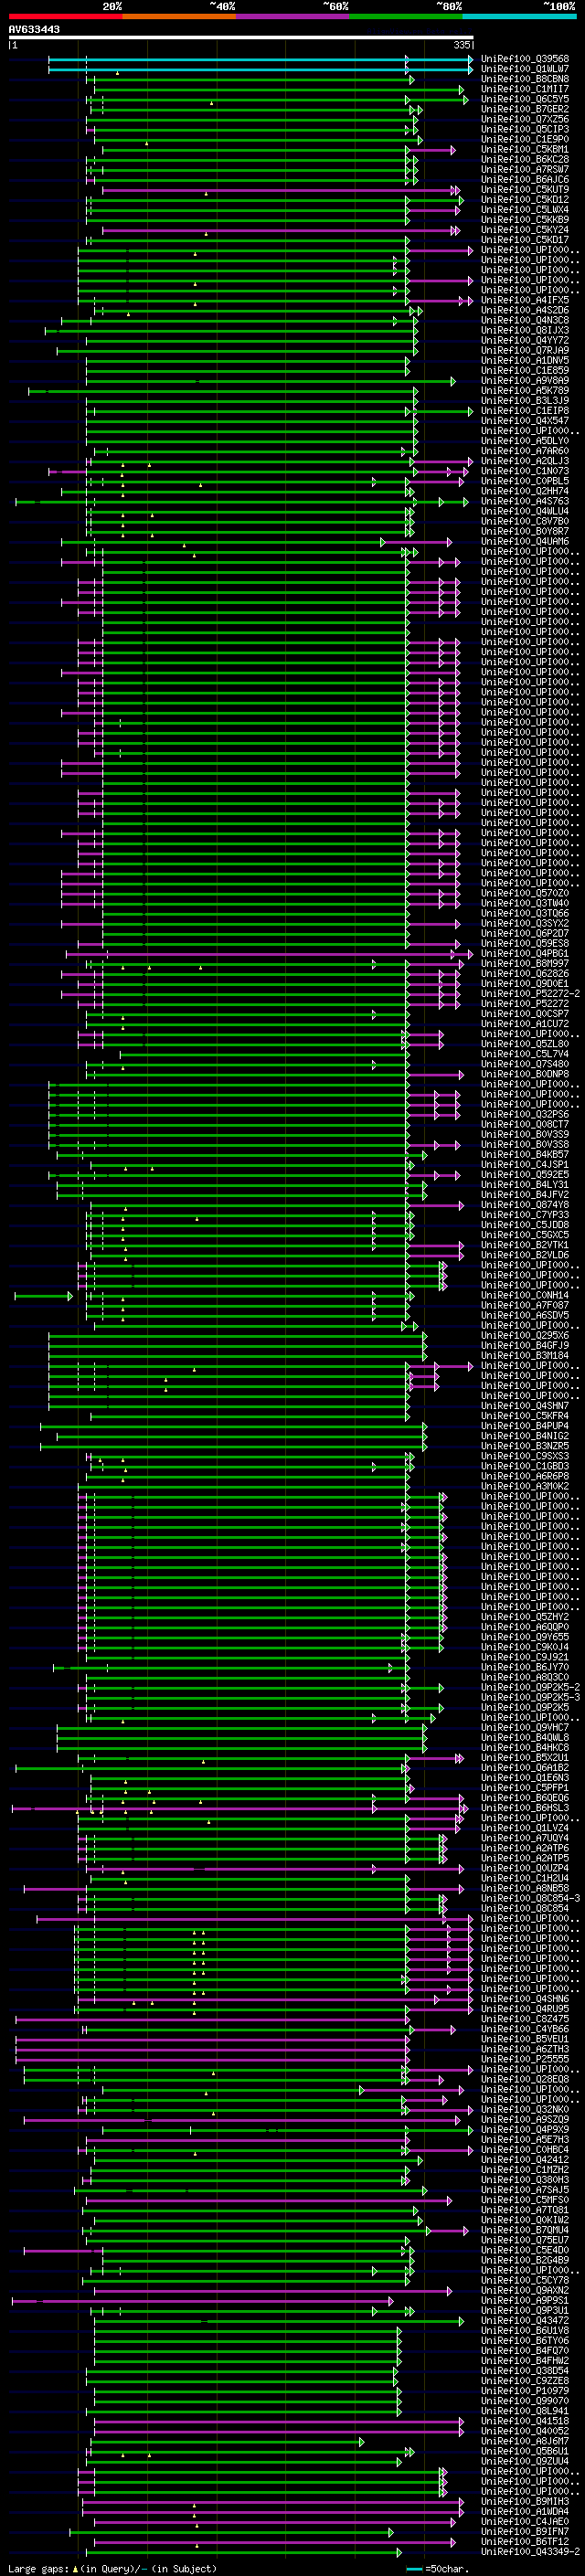The width and height of the screenshot is (585, 2576).
Task: Open the UniRef100_Q1WLW7 hit label
Action: pyautogui.click(x=525, y=69)
